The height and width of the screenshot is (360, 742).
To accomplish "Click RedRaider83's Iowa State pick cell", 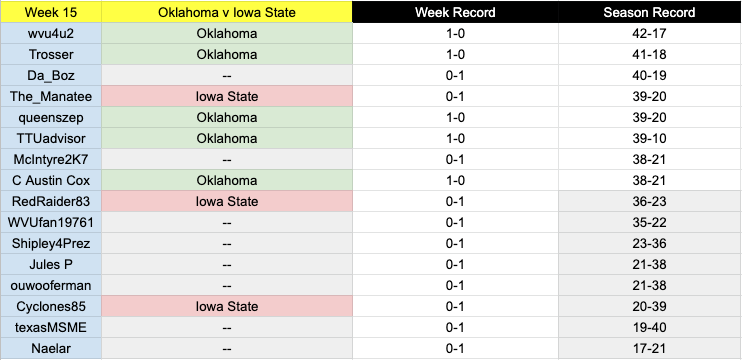I will (x=227, y=202).
